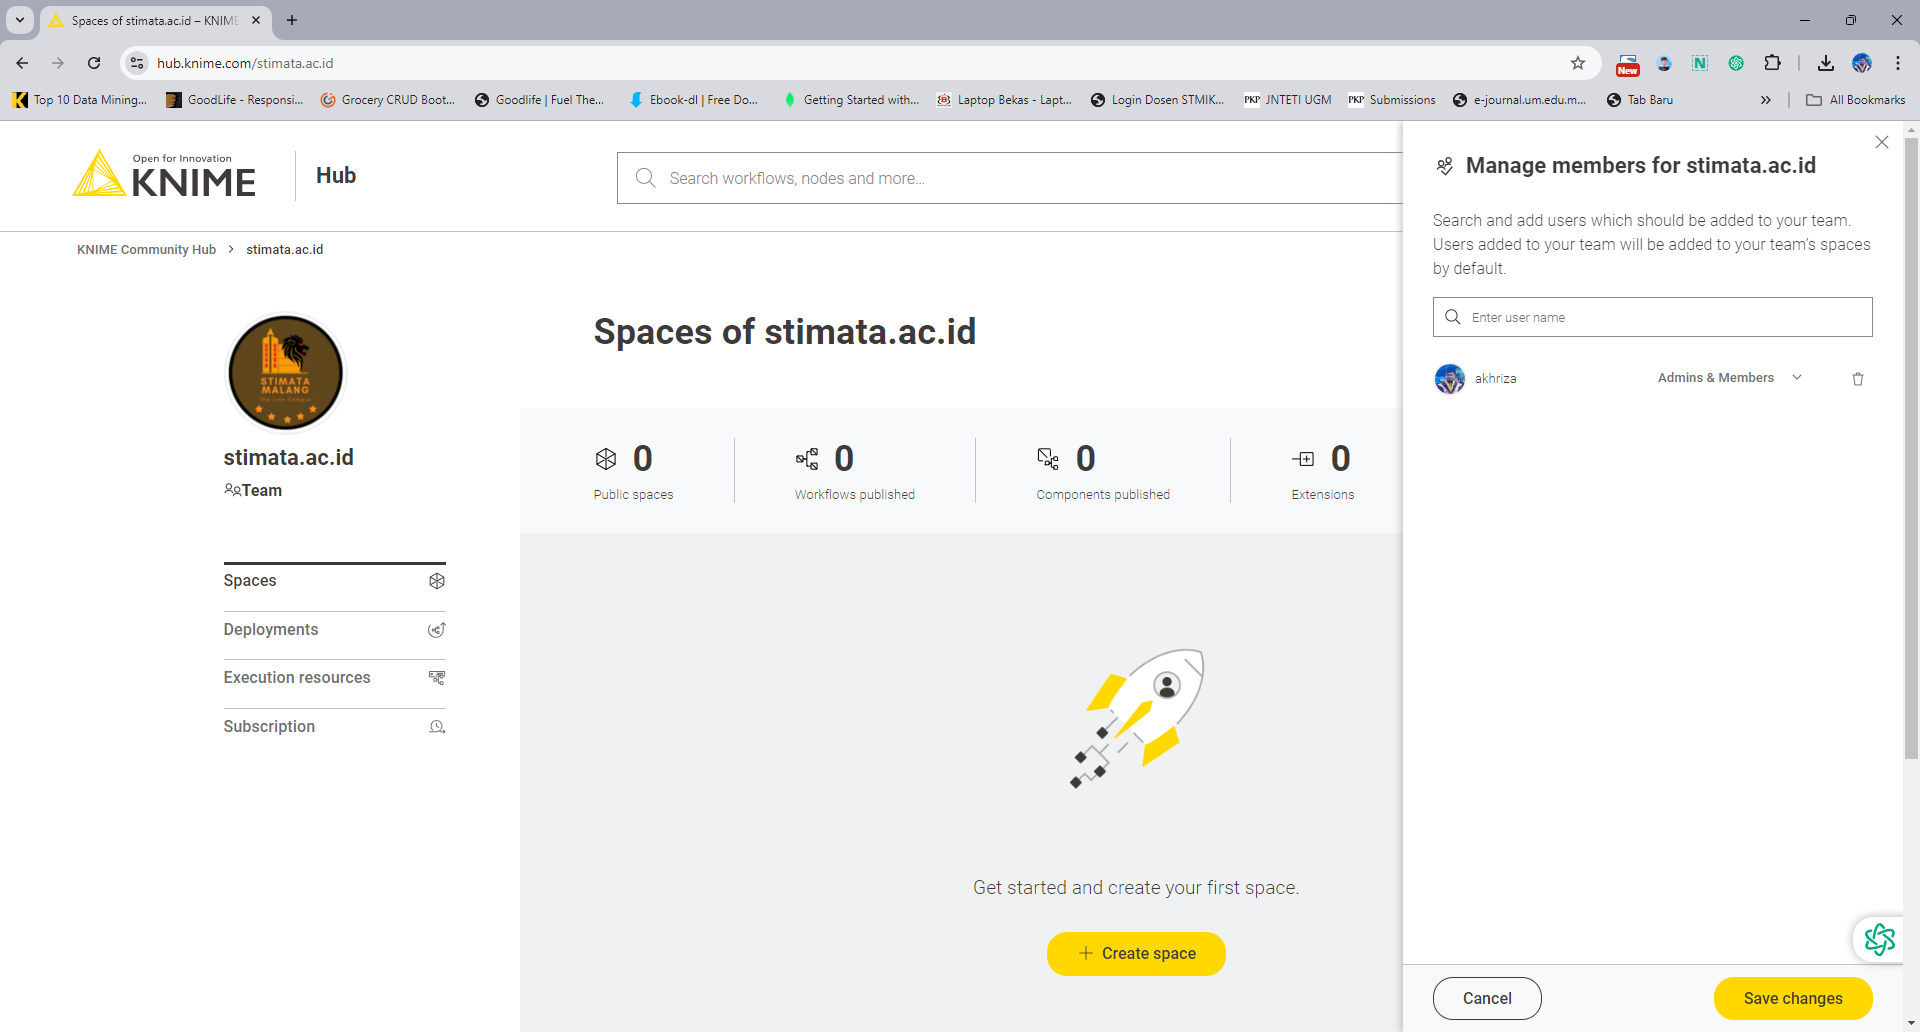Click the akhriza member name
1920x1032 pixels.
[x=1496, y=379]
